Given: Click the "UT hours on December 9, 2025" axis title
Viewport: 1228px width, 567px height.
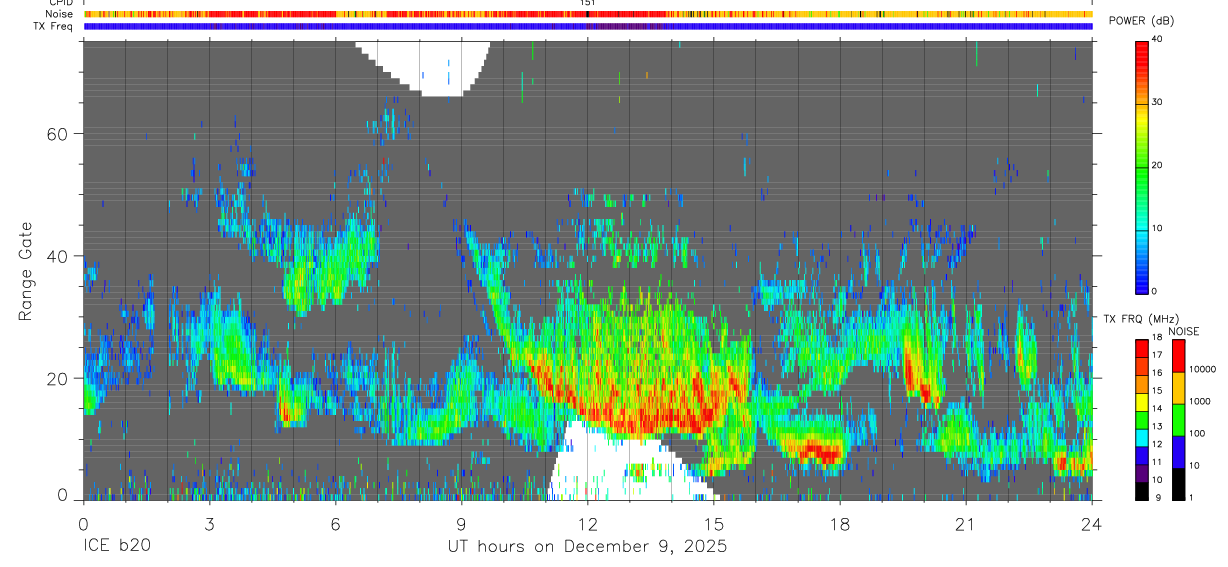Looking at the screenshot, I should point(587,547).
